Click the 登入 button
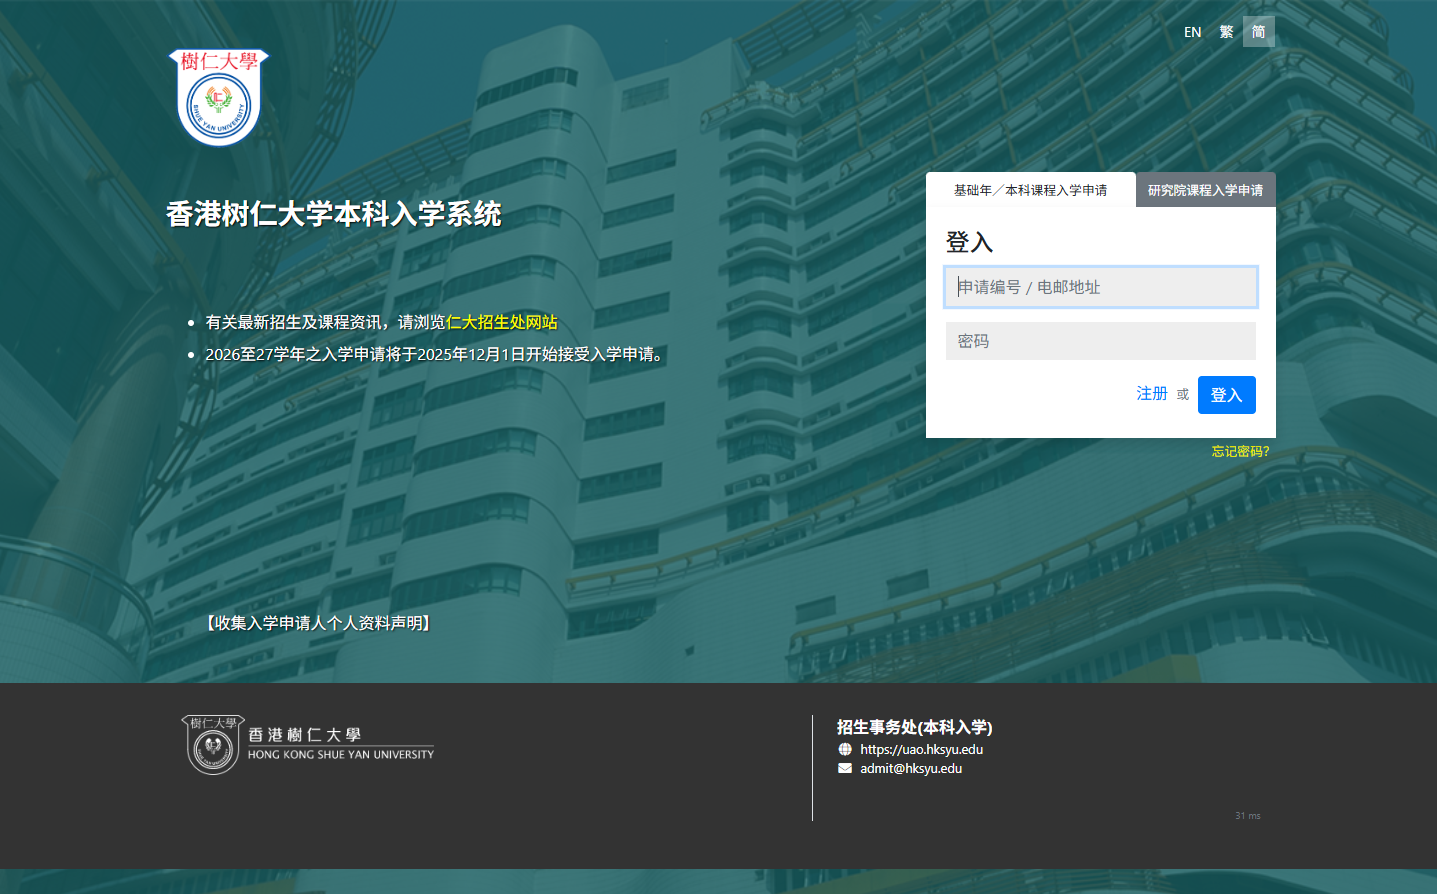Screen dimensions: 1437x894 (1226, 394)
